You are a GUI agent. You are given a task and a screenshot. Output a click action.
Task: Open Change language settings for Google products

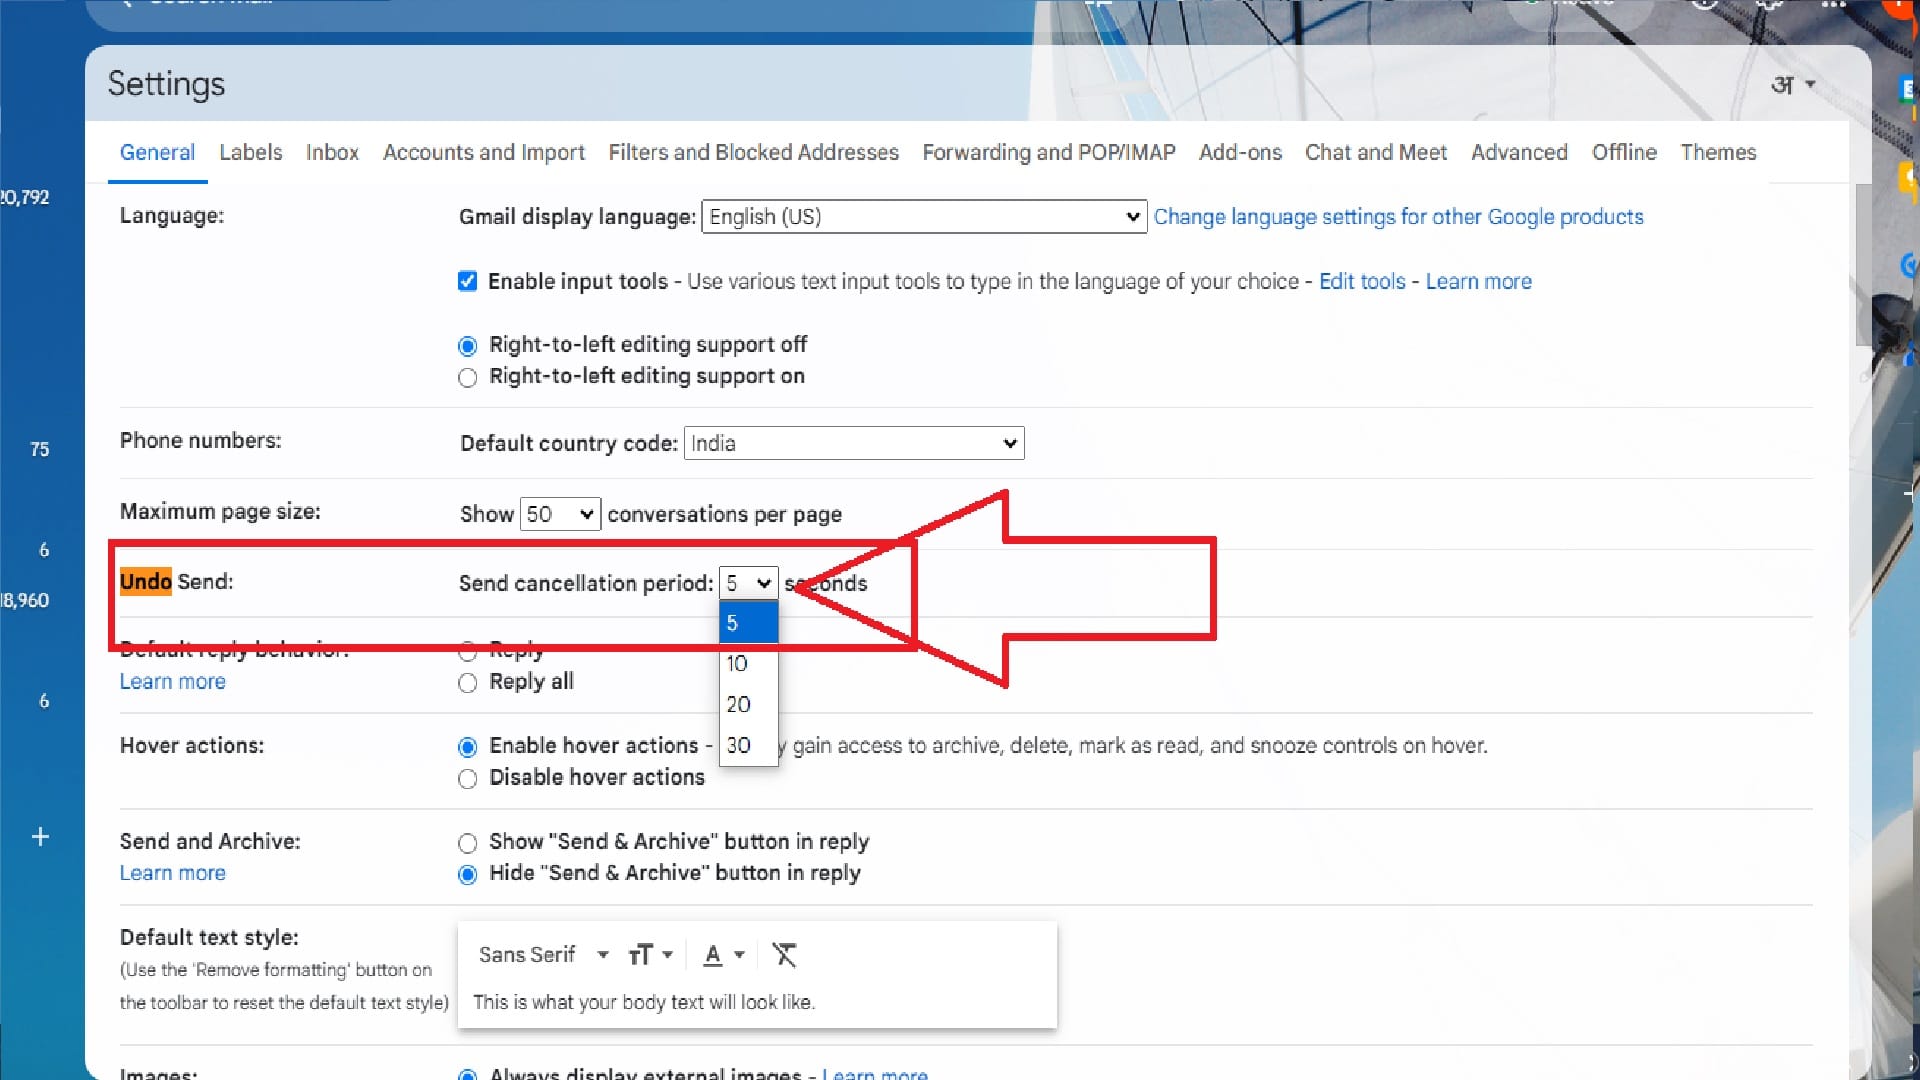click(1398, 217)
